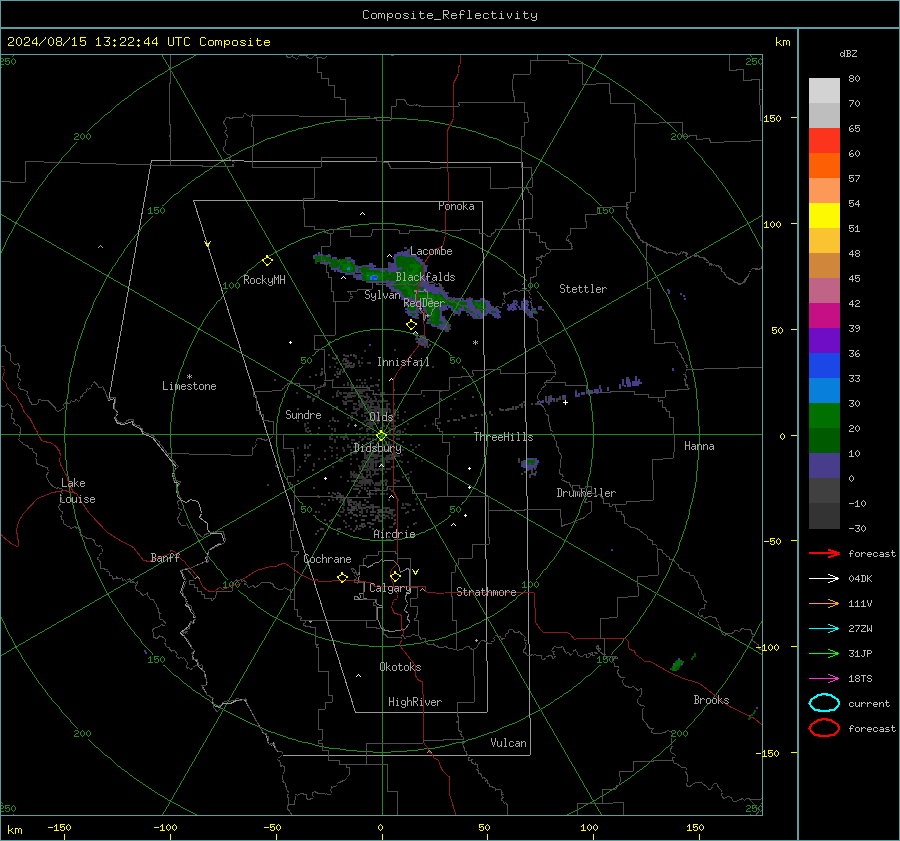Click the Blackfalds city label
The image size is (900, 841).
pyautogui.click(x=425, y=277)
